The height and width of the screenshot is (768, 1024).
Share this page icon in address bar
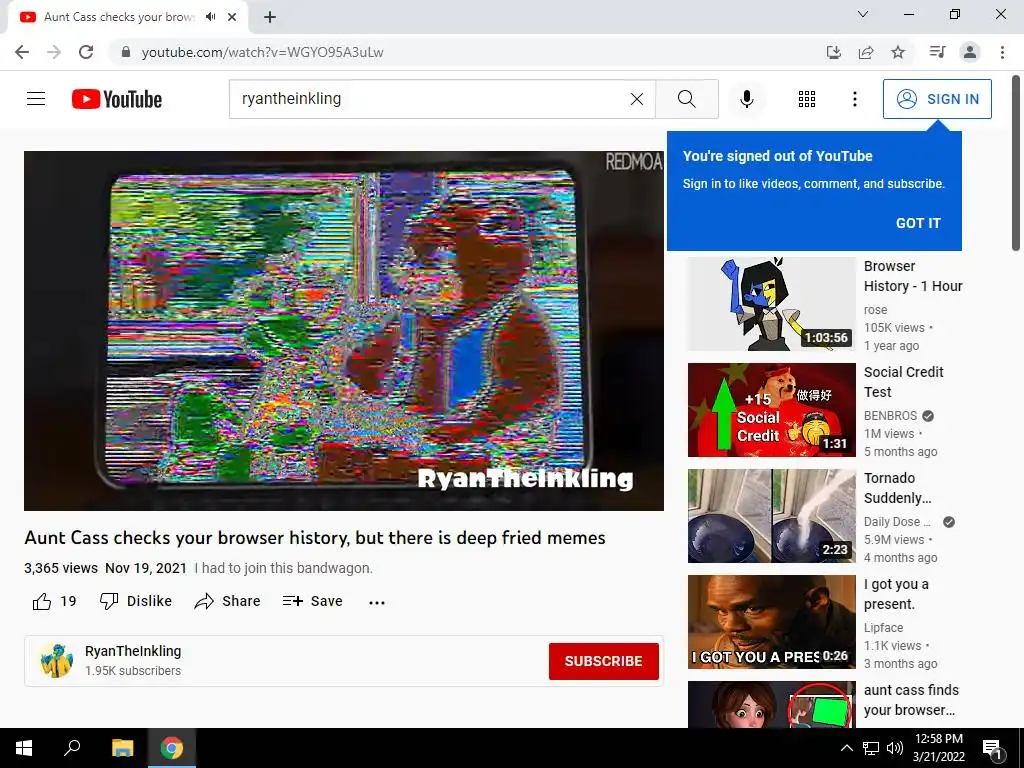(x=866, y=52)
